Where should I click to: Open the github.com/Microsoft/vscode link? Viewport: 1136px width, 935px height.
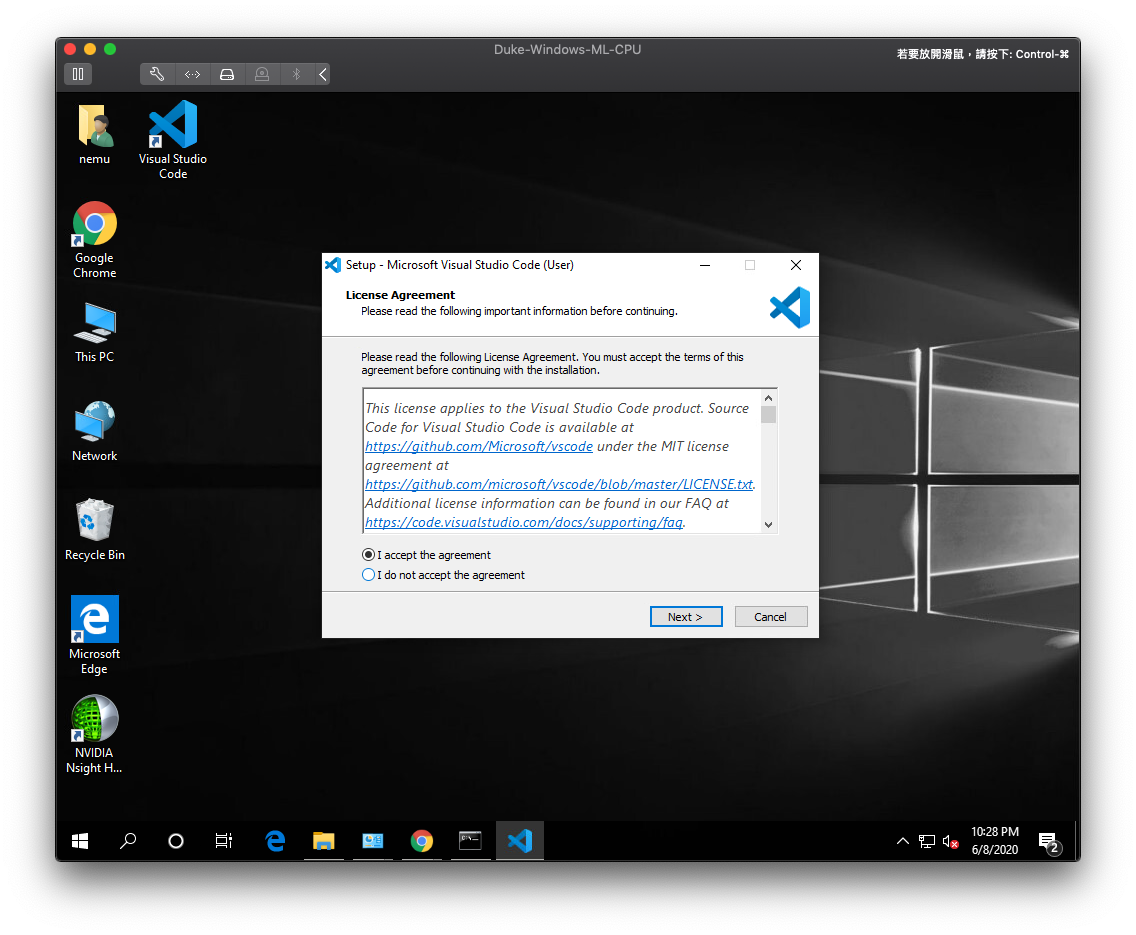tap(478, 446)
